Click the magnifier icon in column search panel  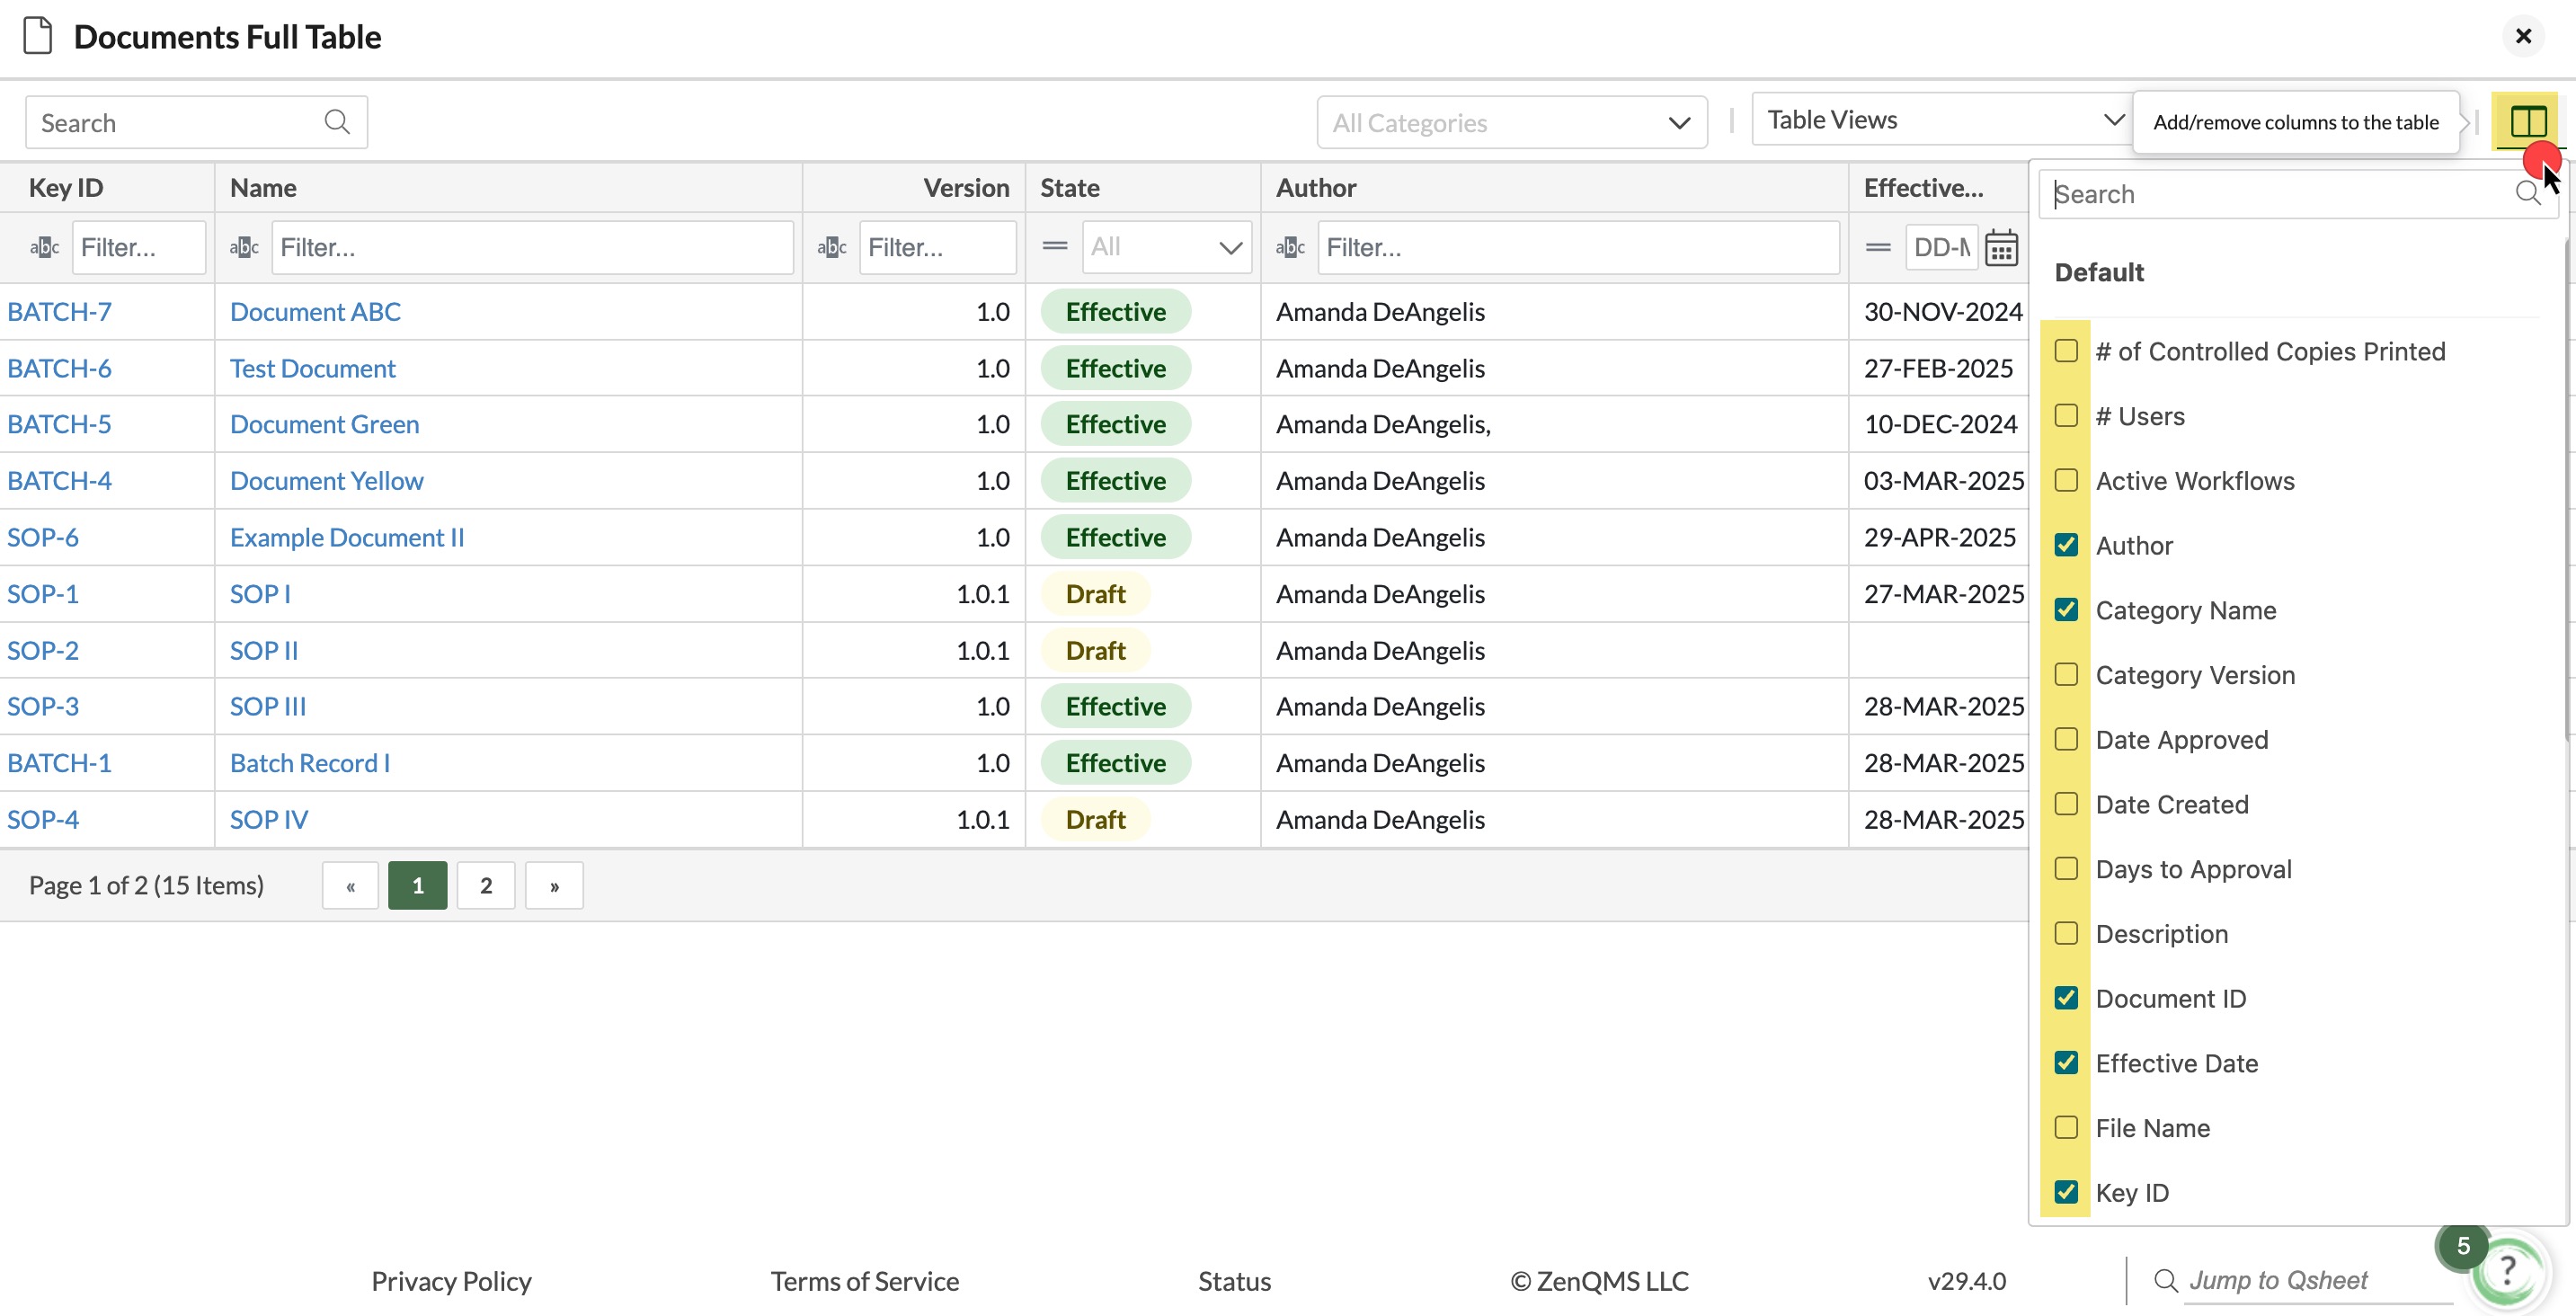pos(2527,193)
